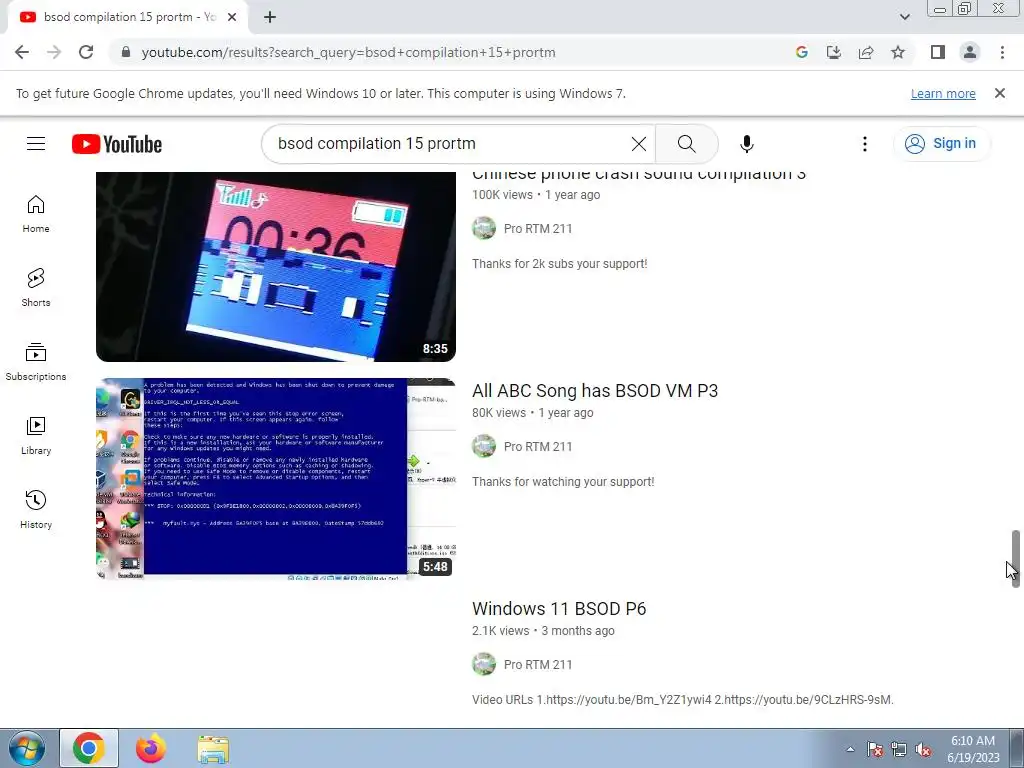The height and width of the screenshot is (768, 1024).
Task: Click the install app icon in address bar
Action: tap(834, 52)
